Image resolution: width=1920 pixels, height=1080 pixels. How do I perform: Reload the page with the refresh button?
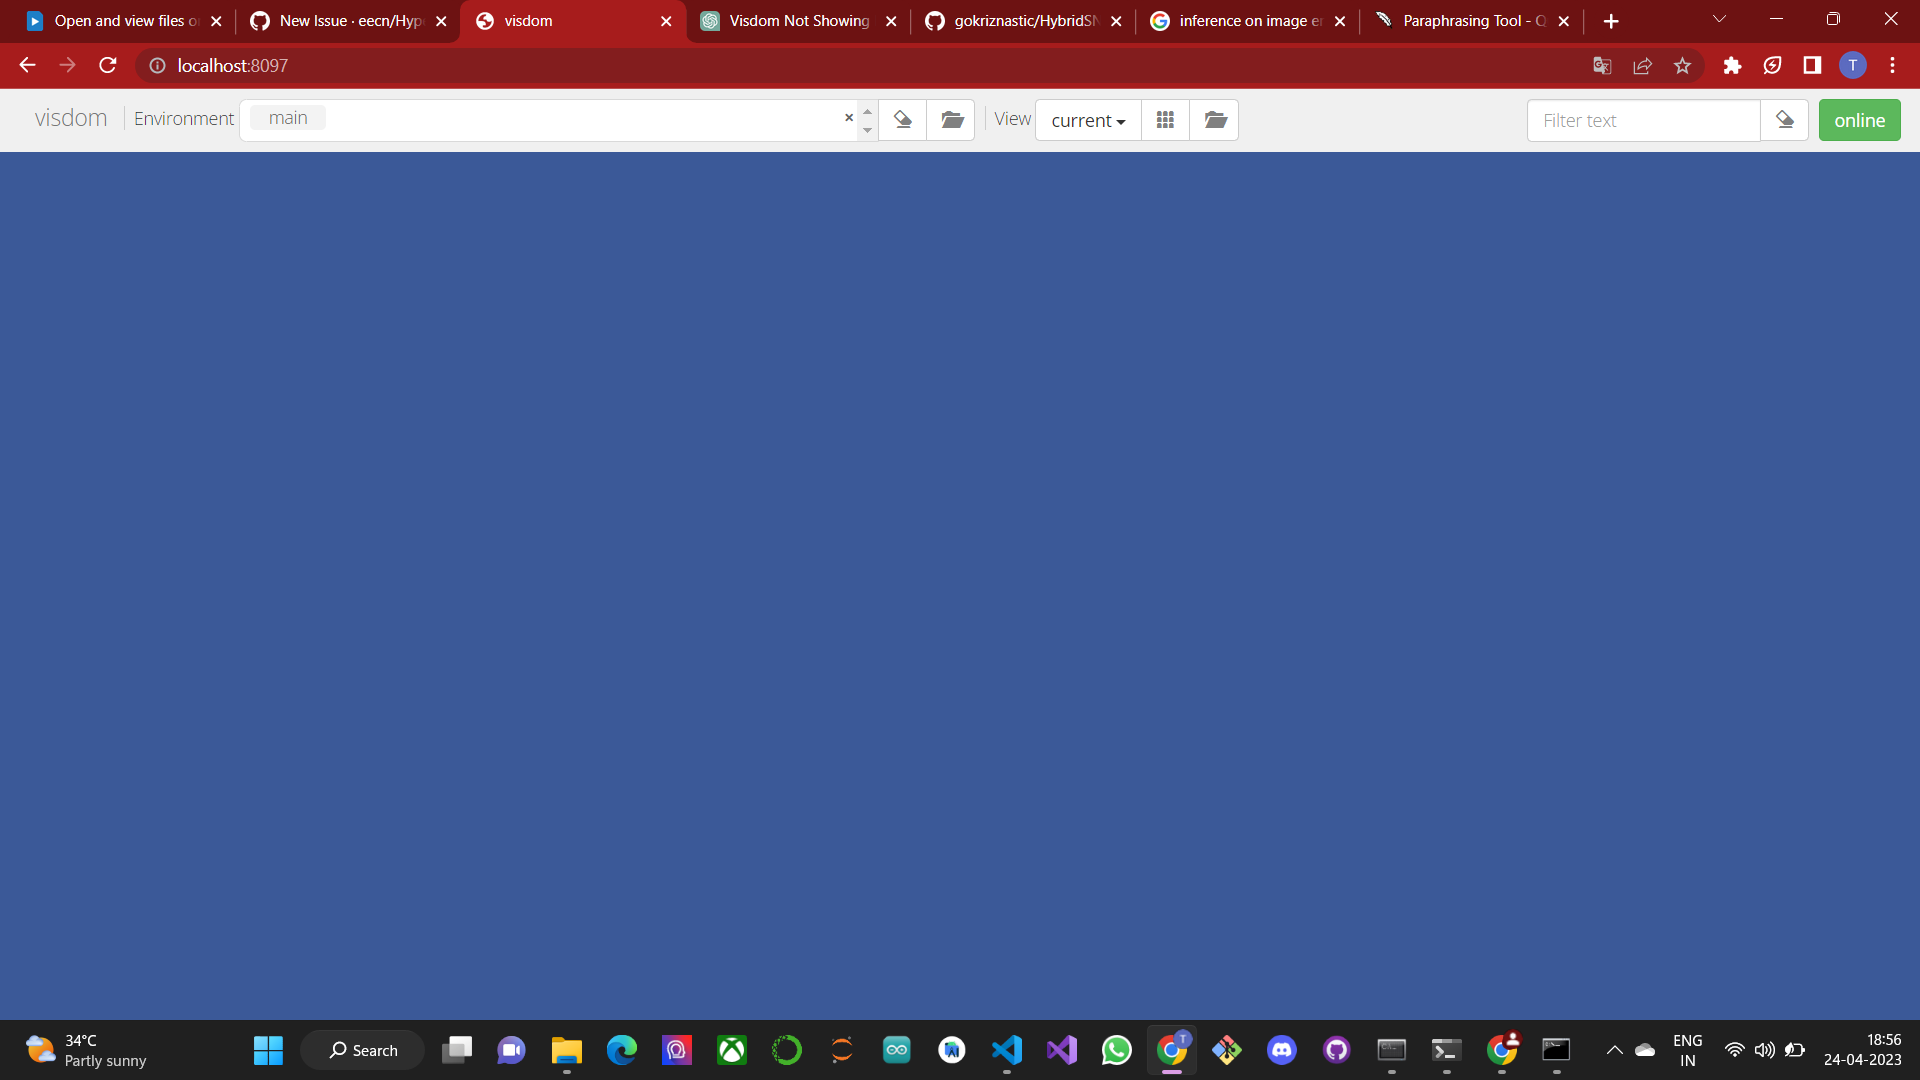click(x=107, y=65)
